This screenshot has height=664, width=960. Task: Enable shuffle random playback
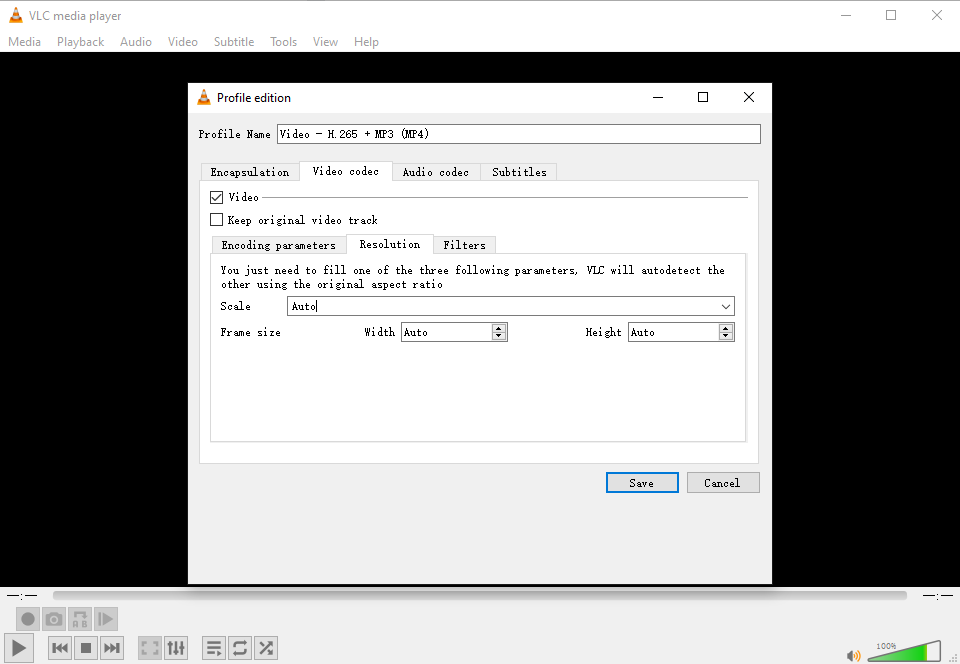pos(266,648)
